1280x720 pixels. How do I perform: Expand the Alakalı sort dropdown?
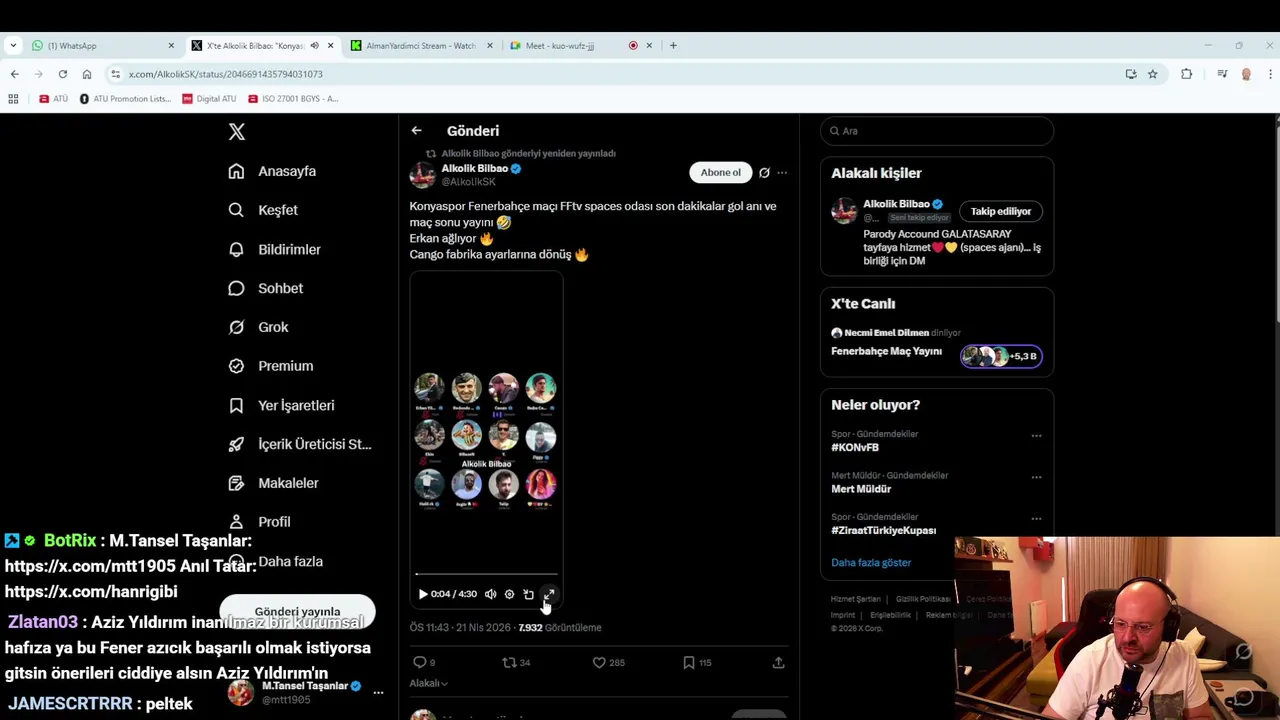(x=428, y=683)
